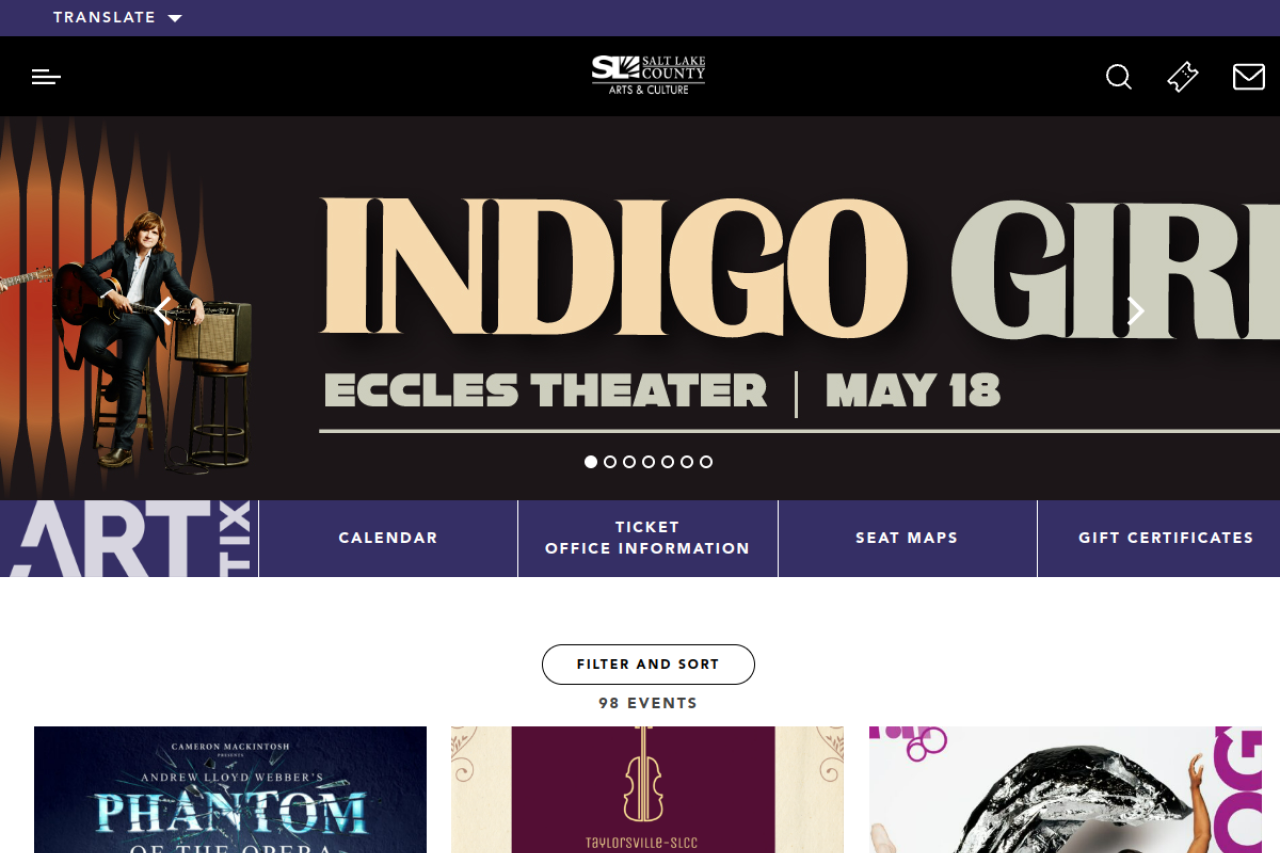The width and height of the screenshot is (1280, 853).
Task: Open Ticket Office Information tab
Action: pos(648,538)
